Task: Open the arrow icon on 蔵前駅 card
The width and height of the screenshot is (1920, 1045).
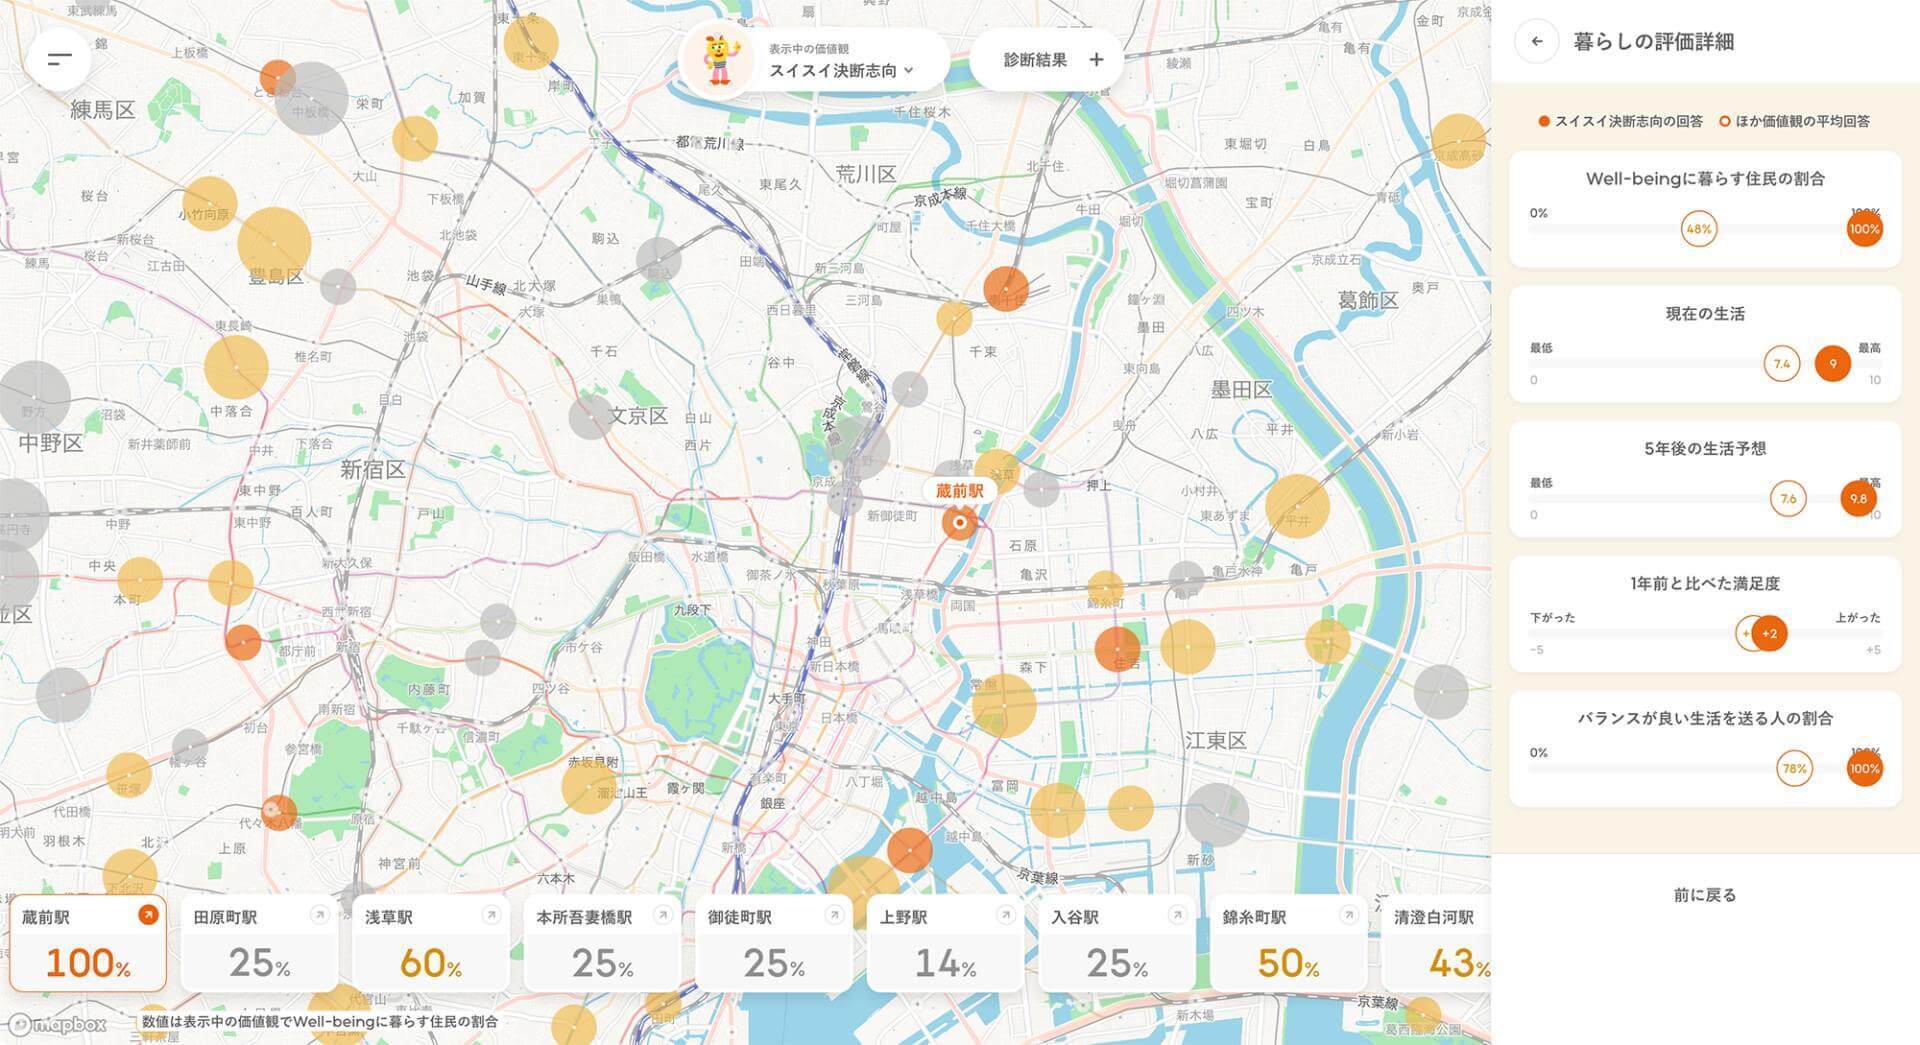Action: pyautogui.click(x=148, y=915)
